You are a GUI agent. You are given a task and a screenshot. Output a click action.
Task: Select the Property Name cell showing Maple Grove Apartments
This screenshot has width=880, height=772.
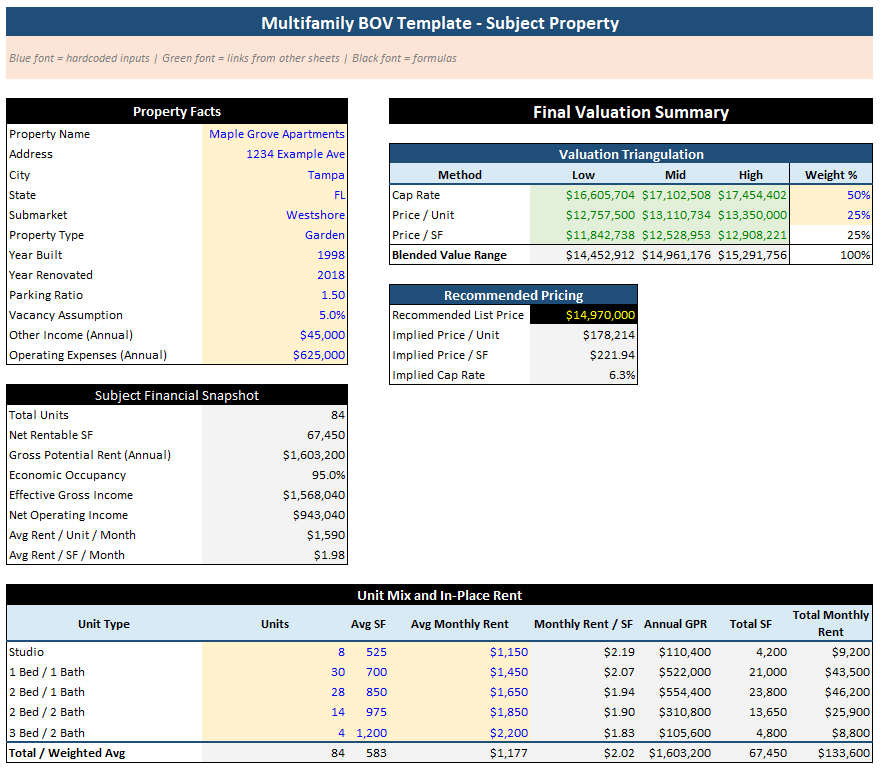point(277,134)
